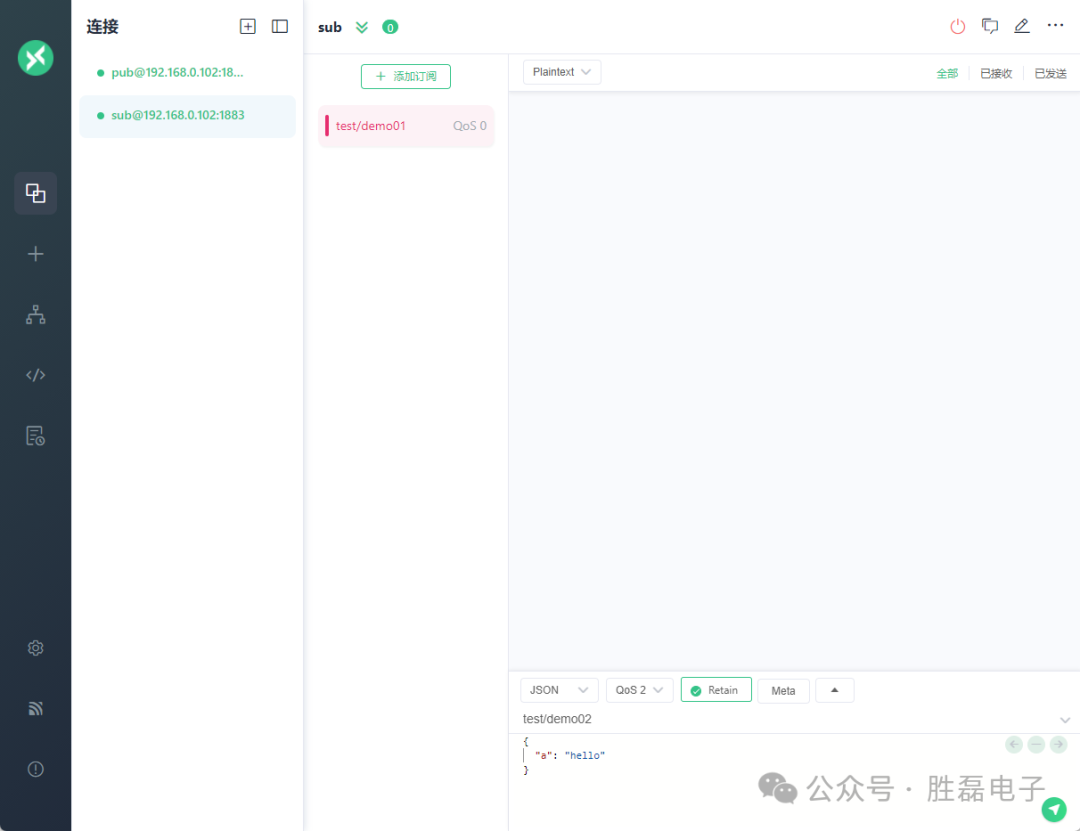Expand the topic history chevron at test/demo02
The width and height of the screenshot is (1080, 831).
coord(1065,719)
